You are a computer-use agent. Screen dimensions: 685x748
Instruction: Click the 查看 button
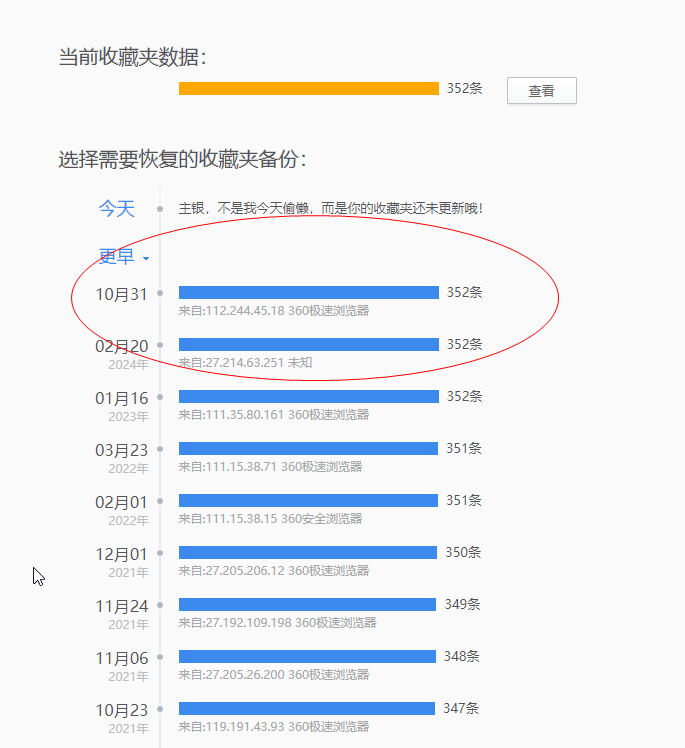click(x=541, y=91)
